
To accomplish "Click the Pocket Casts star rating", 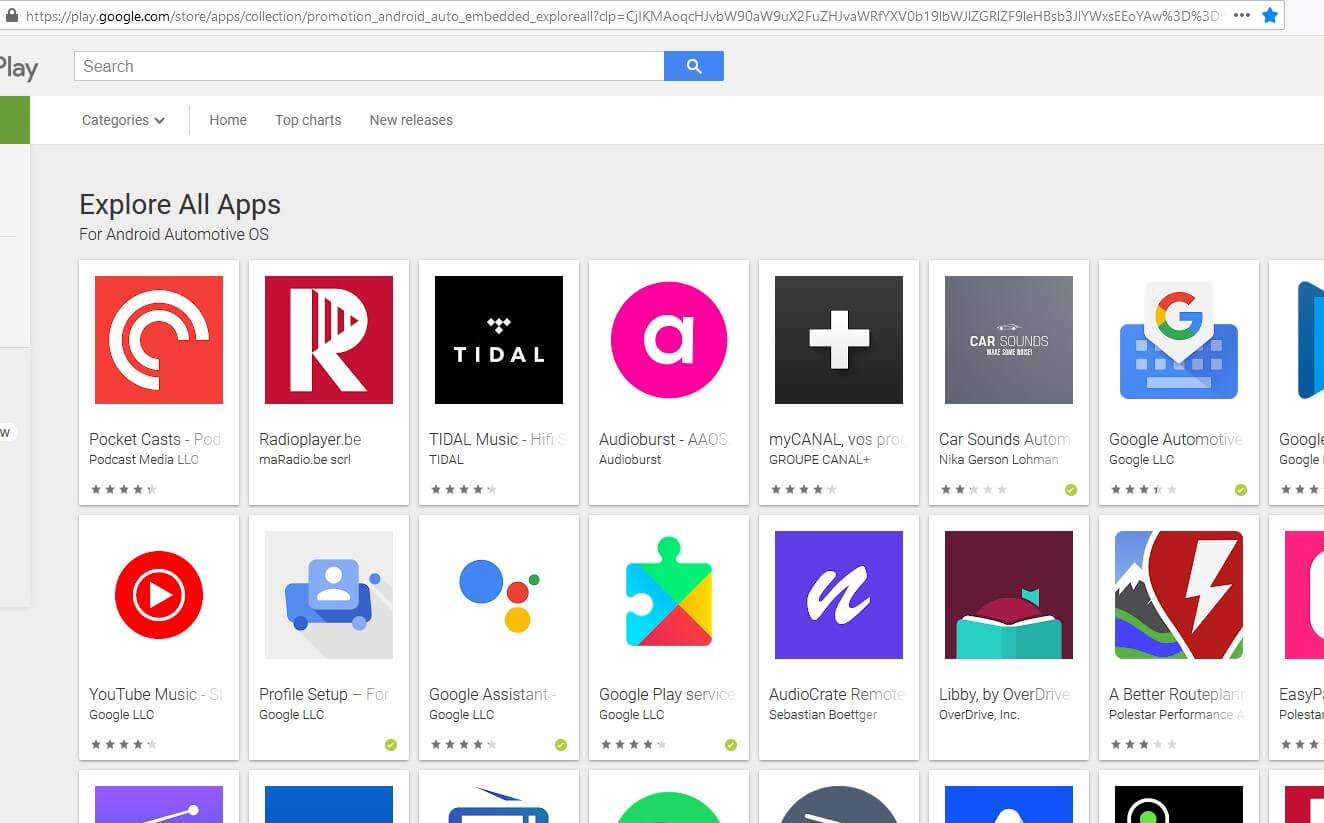I will 124,490.
